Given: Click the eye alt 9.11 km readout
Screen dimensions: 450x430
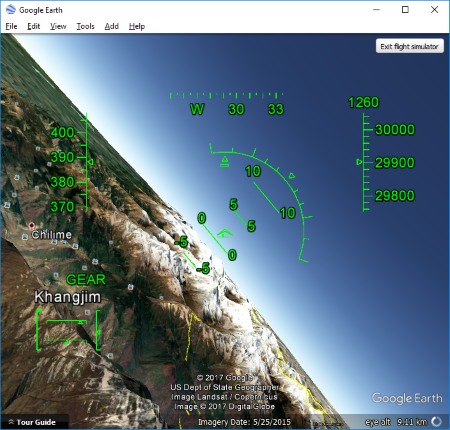Looking at the screenshot, I should (x=396, y=422).
